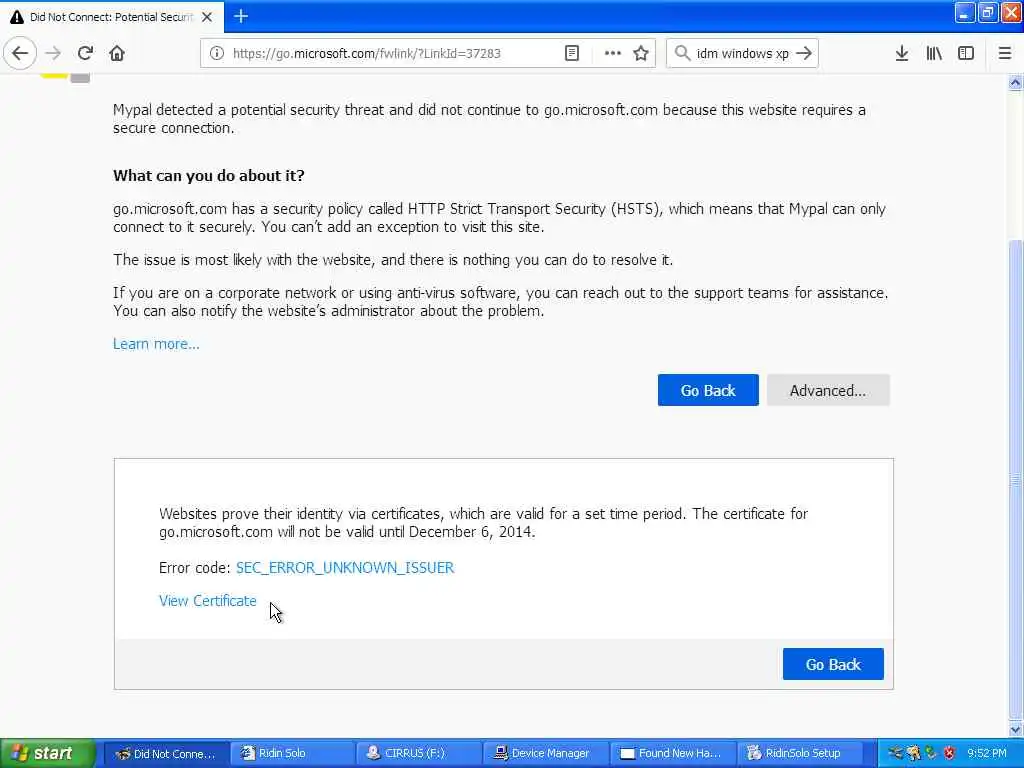The width and height of the screenshot is (1024, 768).
Task: Open the View Certificate link
Action: click(208, 600)
